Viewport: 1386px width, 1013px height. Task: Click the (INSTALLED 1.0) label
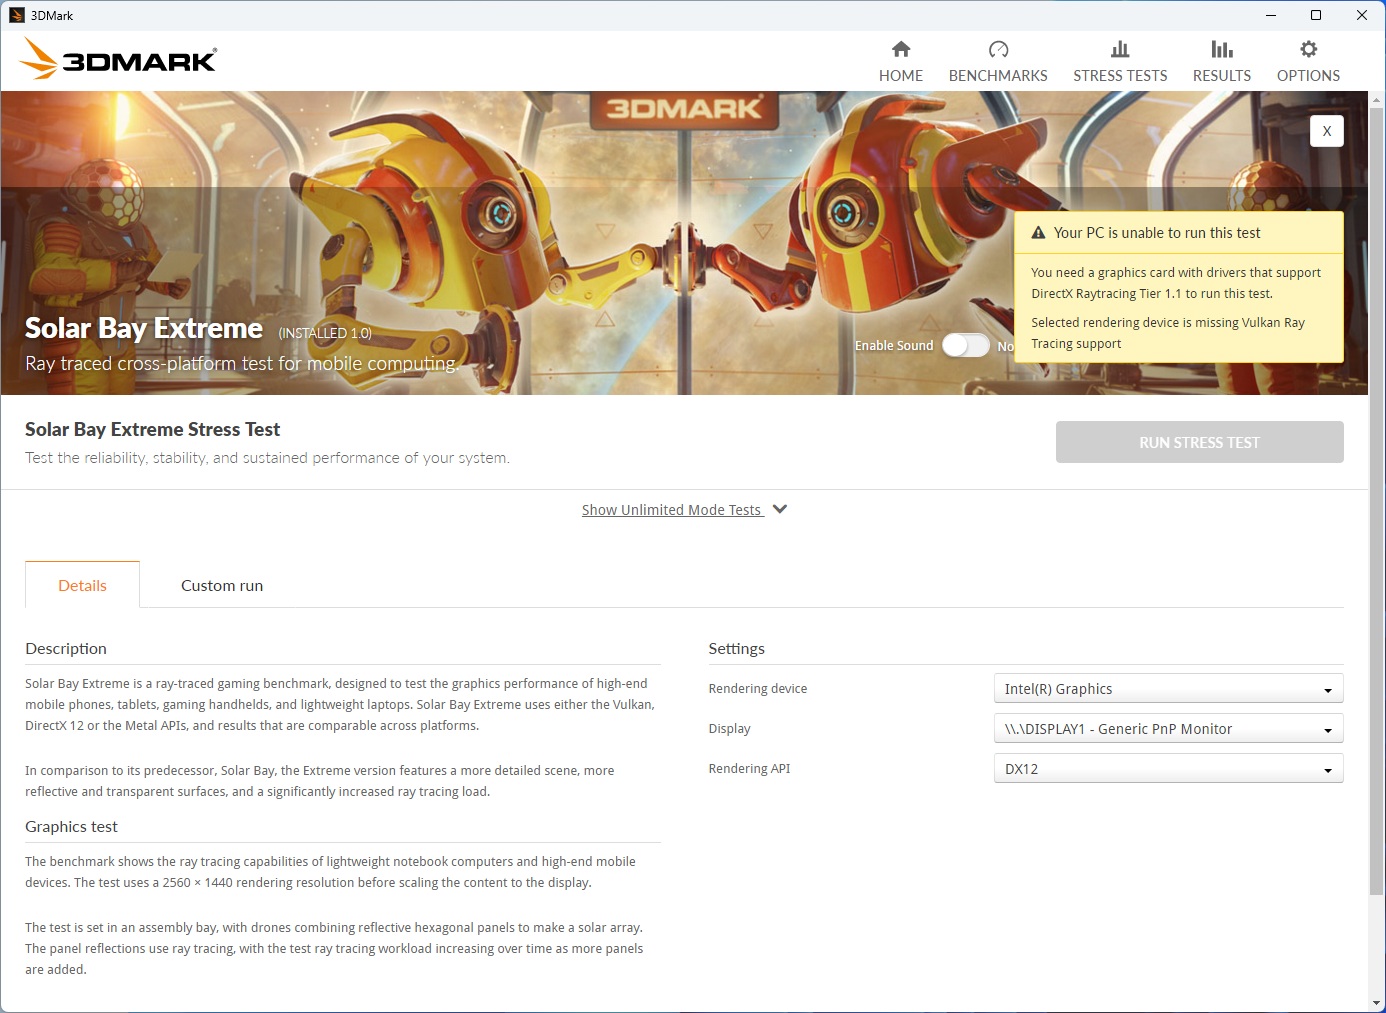325,333
